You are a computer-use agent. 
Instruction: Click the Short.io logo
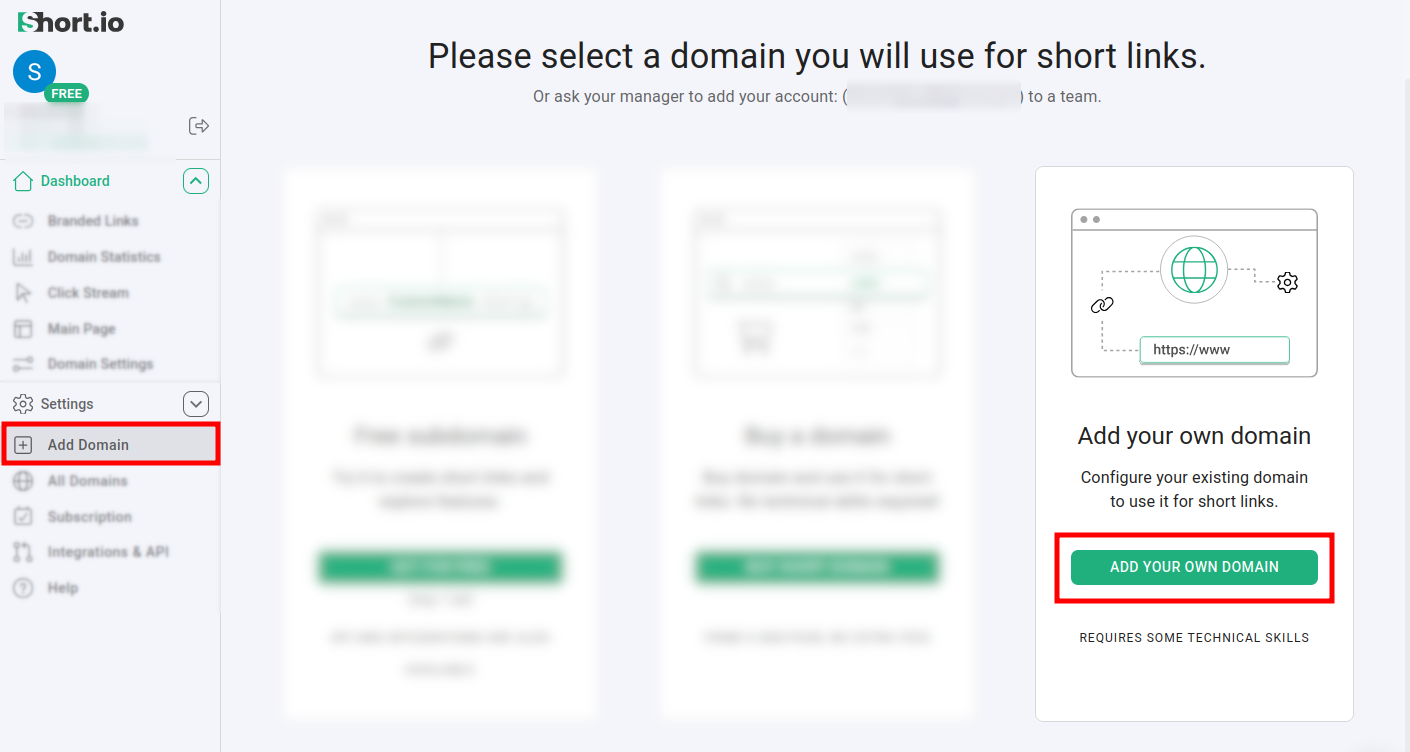tap(71, 22)
